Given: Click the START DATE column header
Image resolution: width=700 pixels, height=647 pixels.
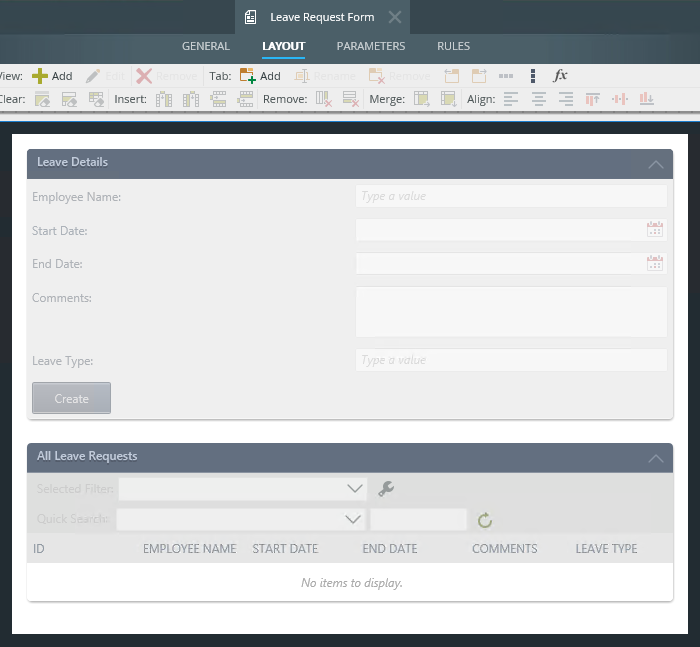Looking at the screenshot, I should pos(285,549).
